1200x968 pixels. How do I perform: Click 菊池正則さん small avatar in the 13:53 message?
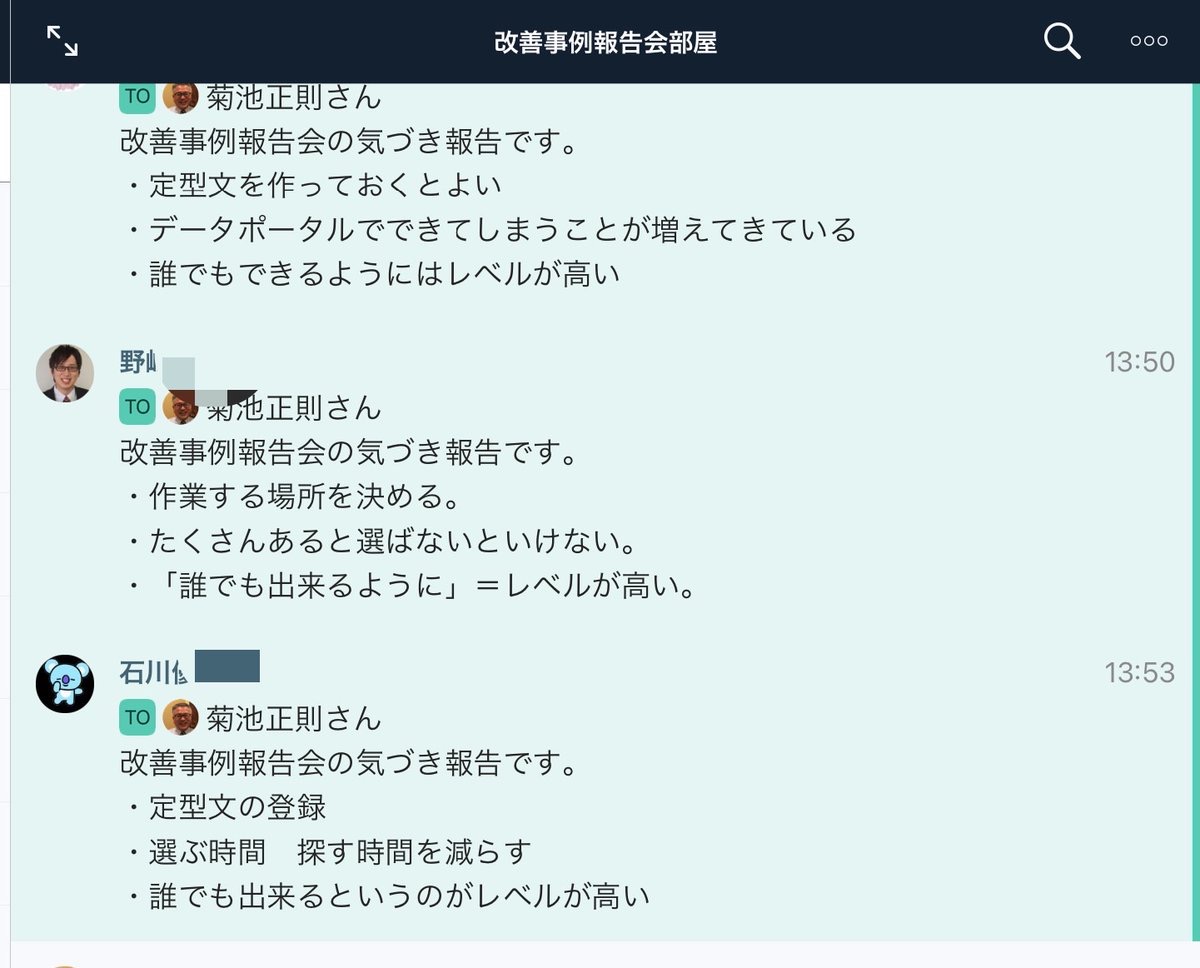[181, 718]
